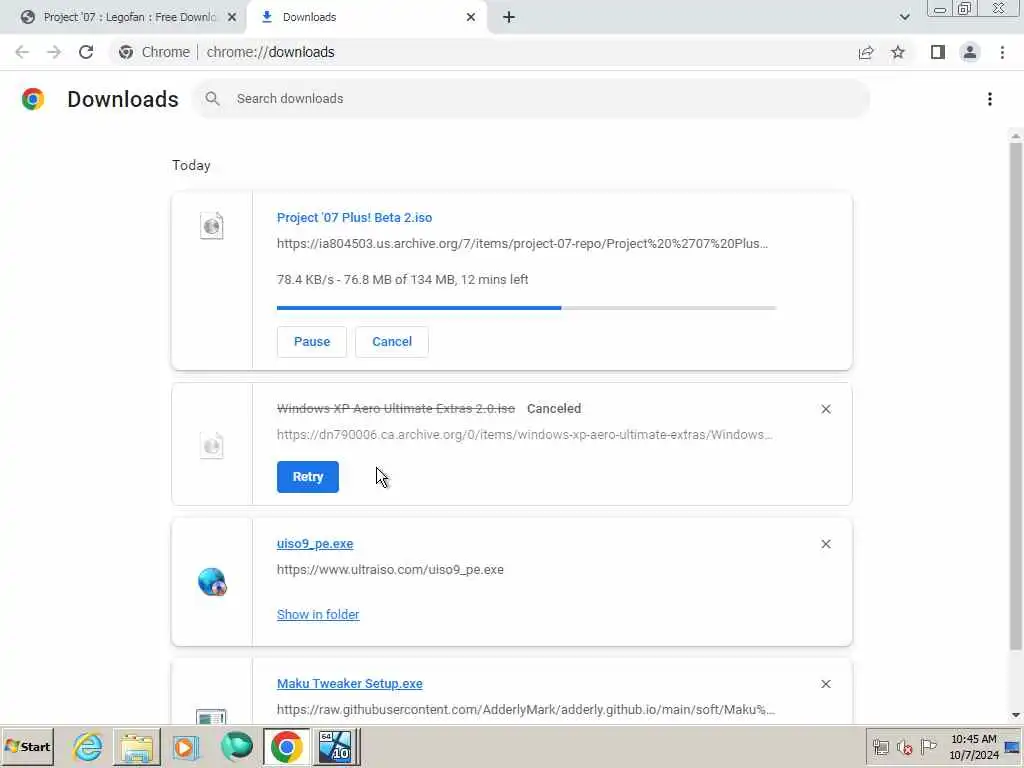Go back using browser back arrow
This screenshot has height=768, width=1024.
[x=22, y=52]
